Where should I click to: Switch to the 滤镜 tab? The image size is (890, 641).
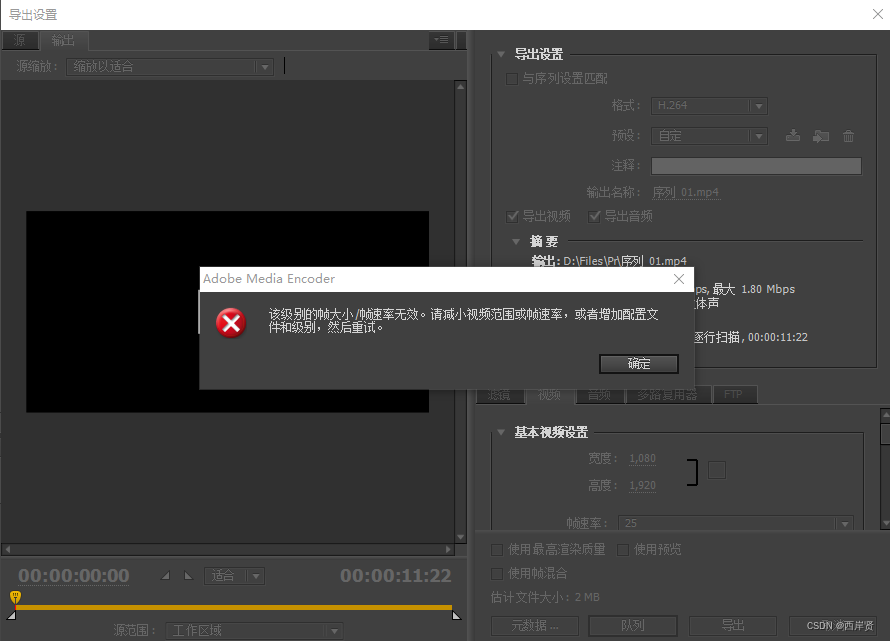[x=499, y=395]
